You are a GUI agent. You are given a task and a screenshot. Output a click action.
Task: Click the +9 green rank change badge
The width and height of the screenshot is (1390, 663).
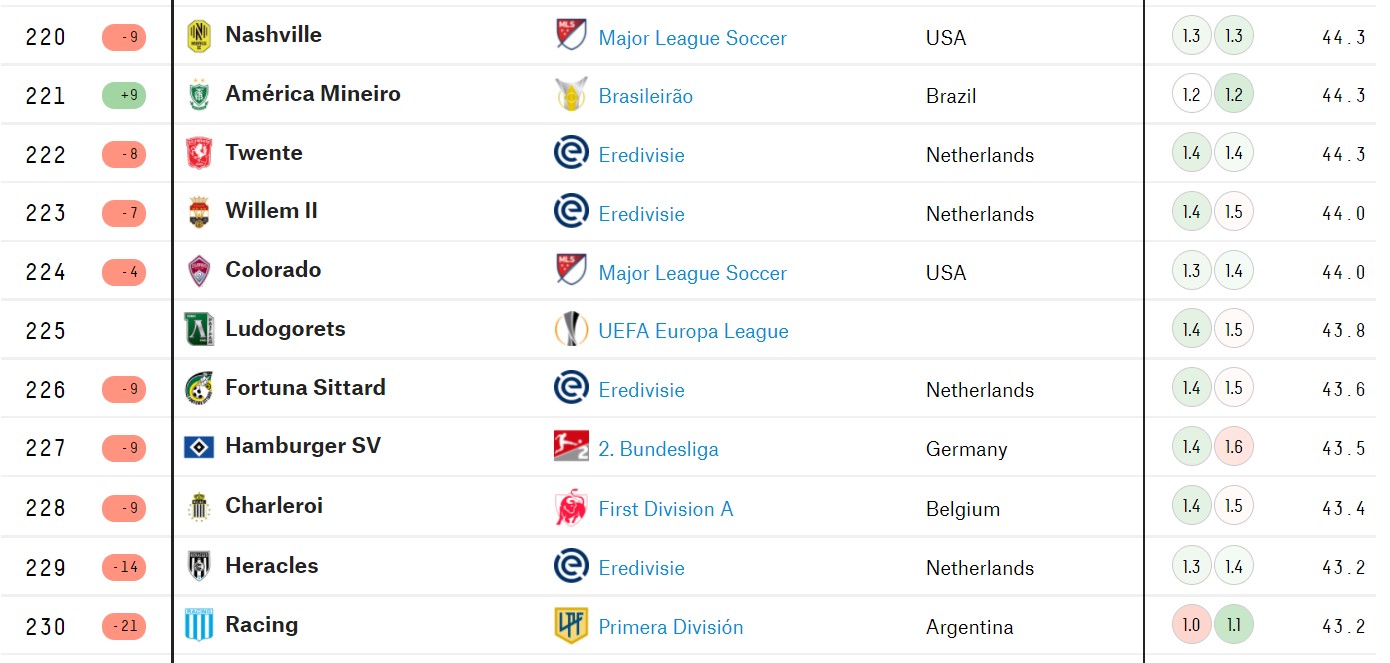[x=124, y=96]
